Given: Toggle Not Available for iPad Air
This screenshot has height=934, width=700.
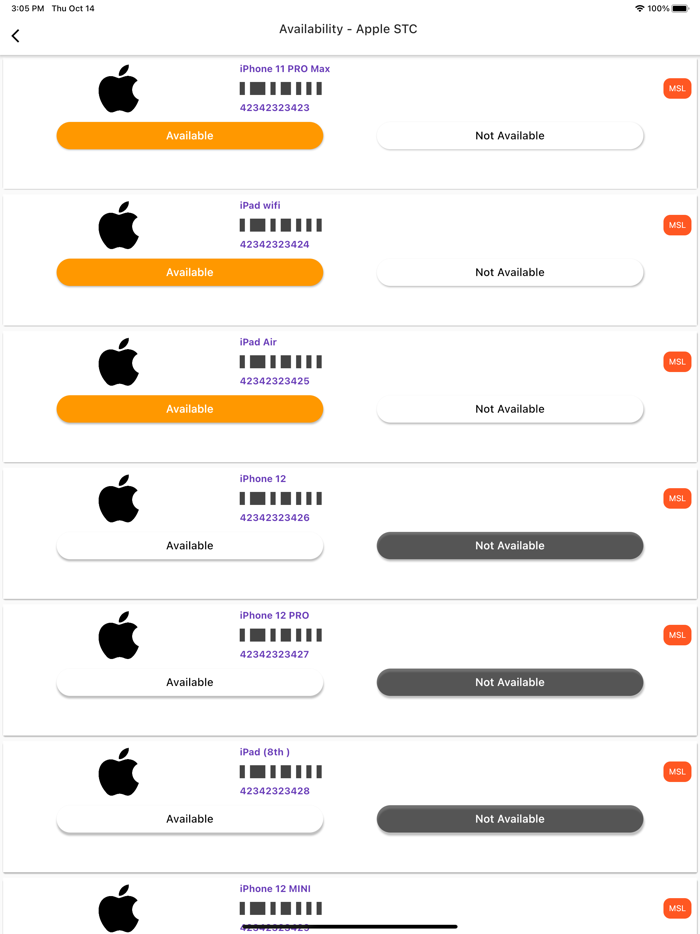Looking at the screenshot, I should pyautogui.click(x=510, y=409).
